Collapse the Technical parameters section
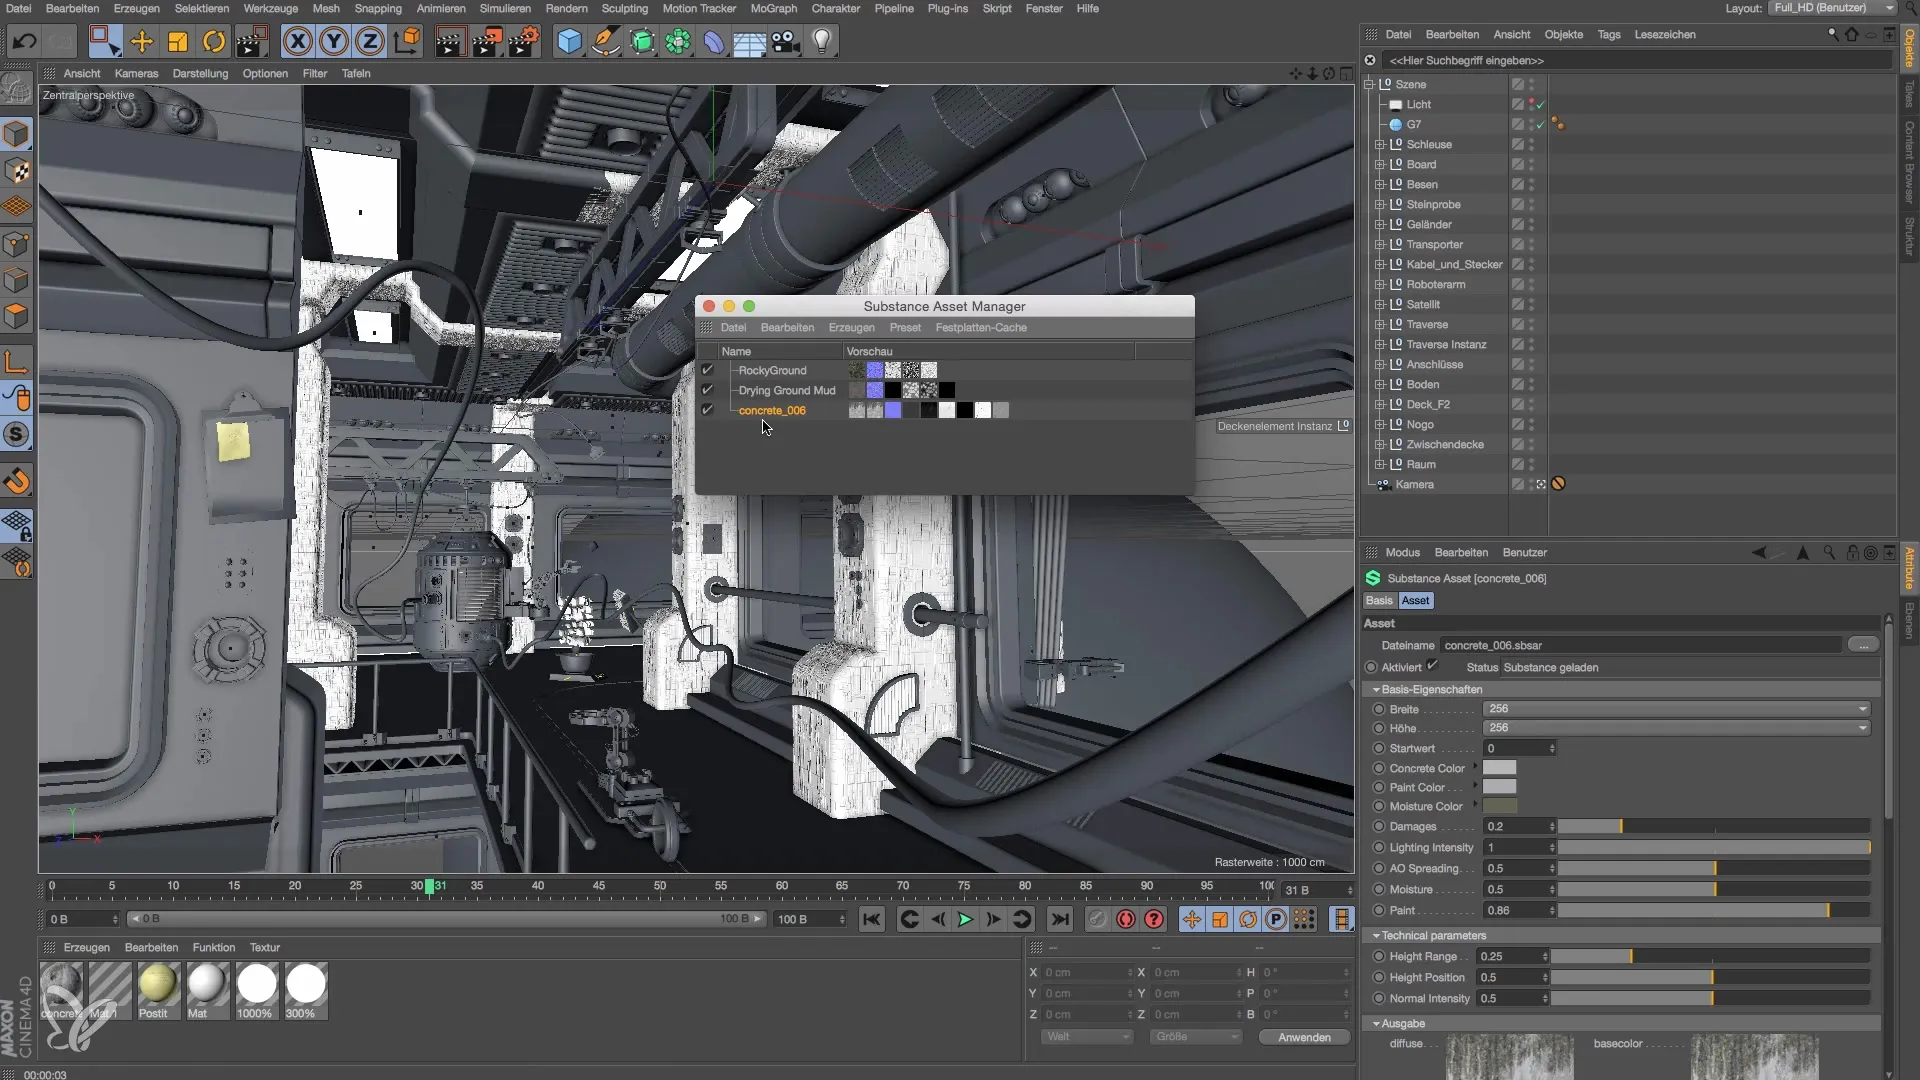 coord(1376,936)
